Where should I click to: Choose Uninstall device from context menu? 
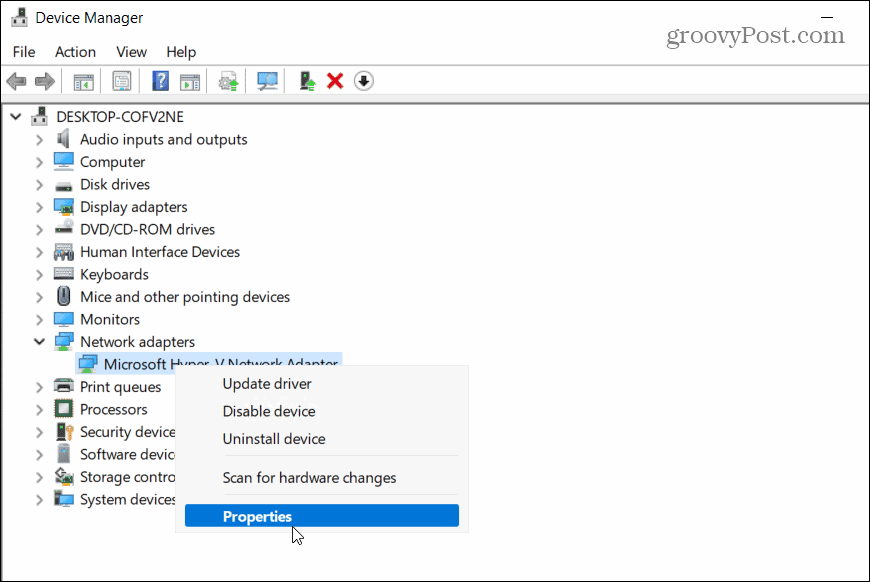coord(322,439)
